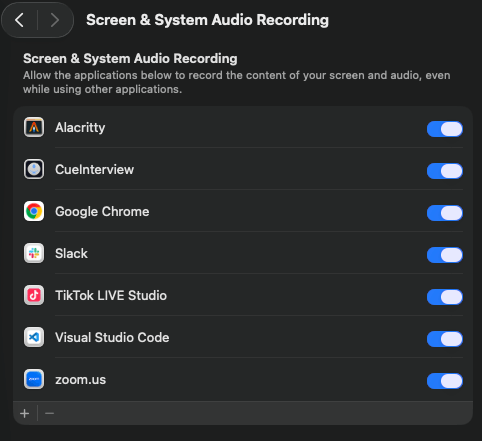Viewport: 482px width, 441px height.
Task: Remove application with the minus button
Action: 49,414
